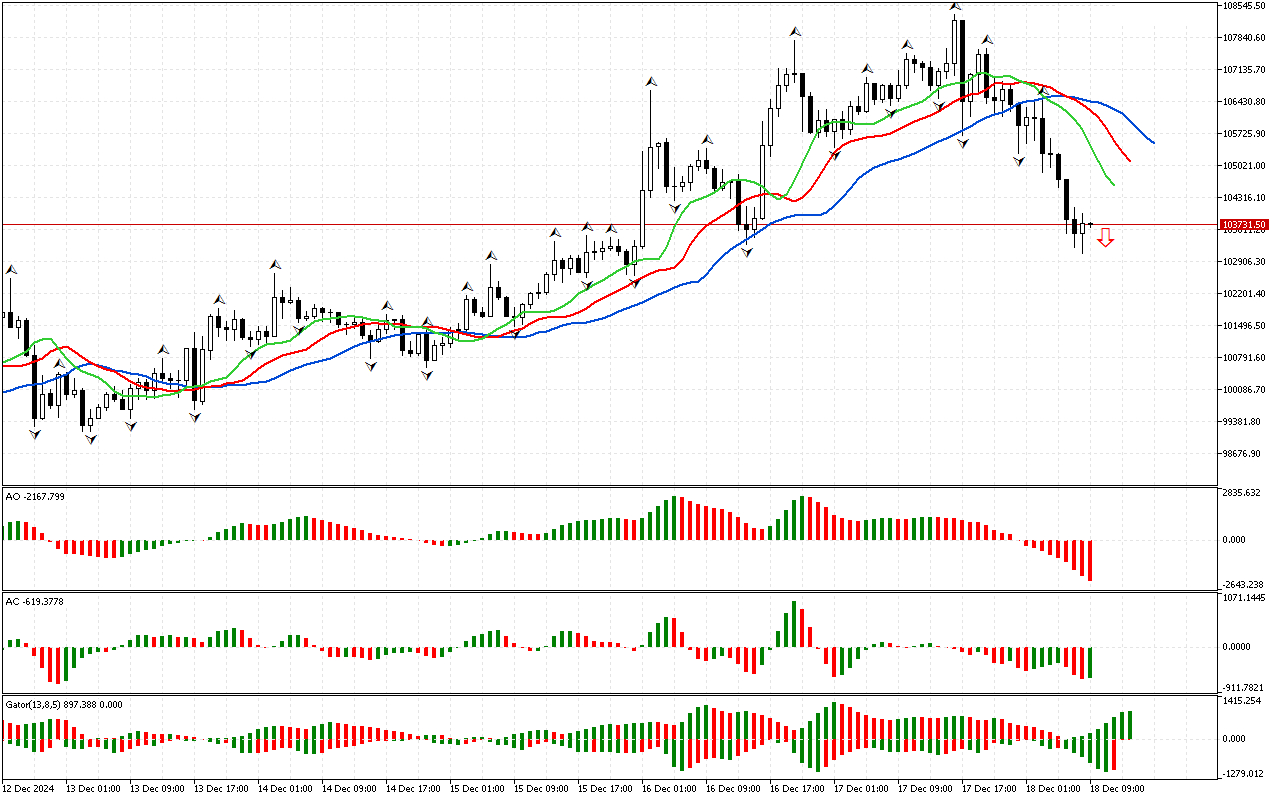Select the 14 Dec 01:00 time label

click(286, 789)
